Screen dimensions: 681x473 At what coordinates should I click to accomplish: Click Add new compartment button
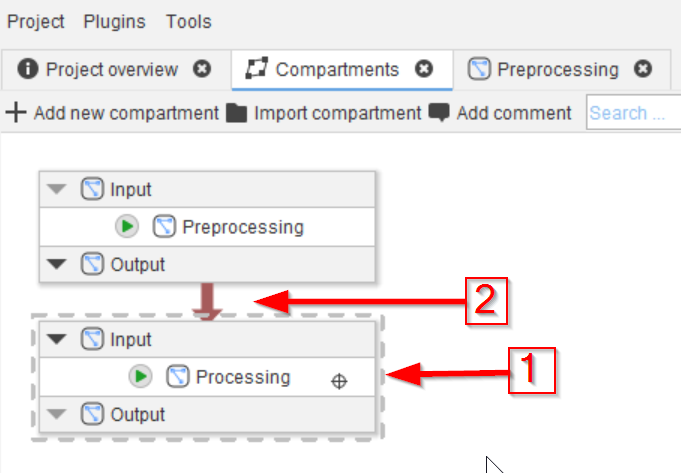(112, 113)
